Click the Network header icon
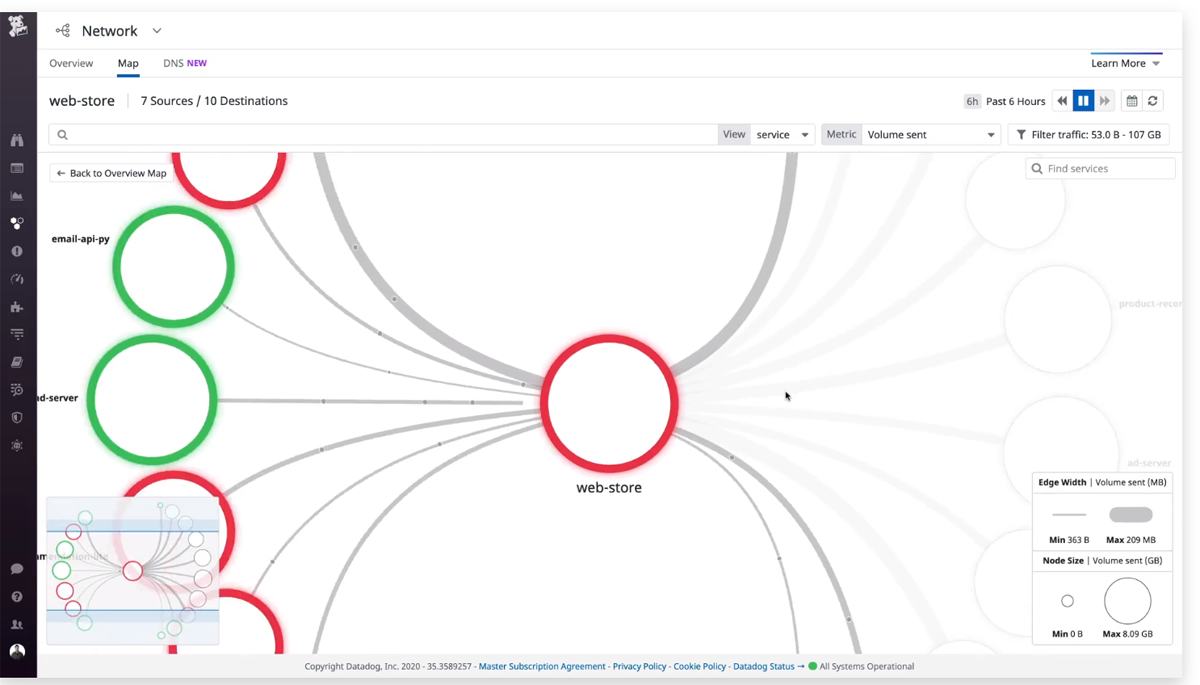This screenshot has width=1200, height=685. coord(63,31)
